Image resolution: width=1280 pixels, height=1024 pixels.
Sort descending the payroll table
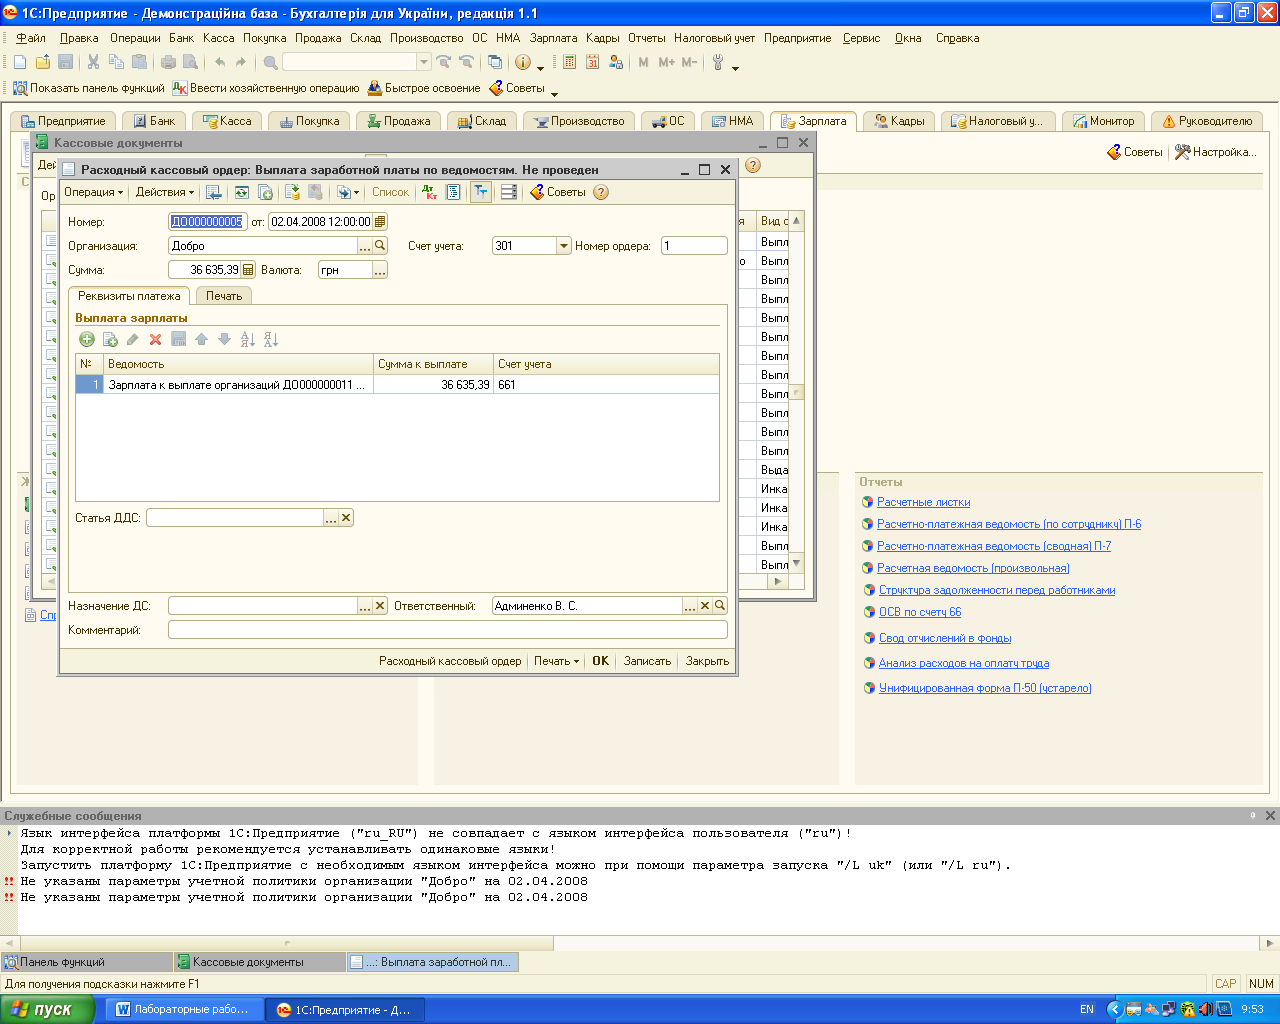click(271, 340)
